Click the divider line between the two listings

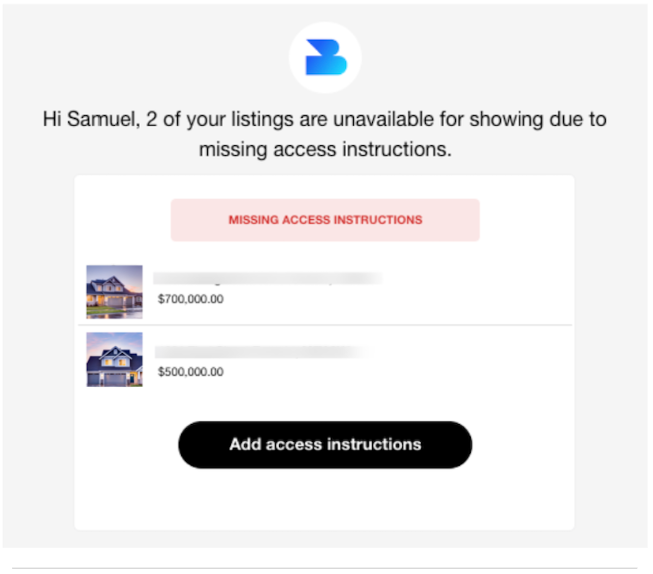(x=325, y=325)
